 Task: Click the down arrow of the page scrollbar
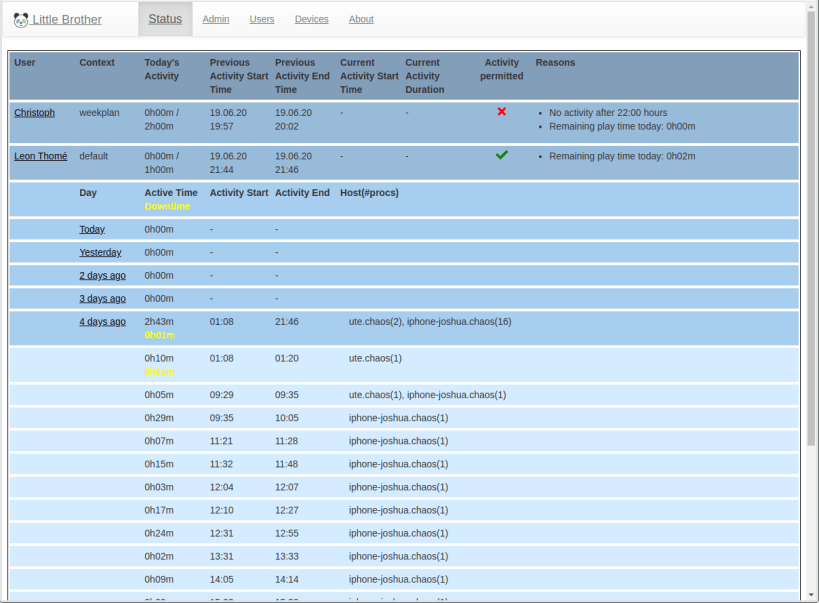(811, 595)
